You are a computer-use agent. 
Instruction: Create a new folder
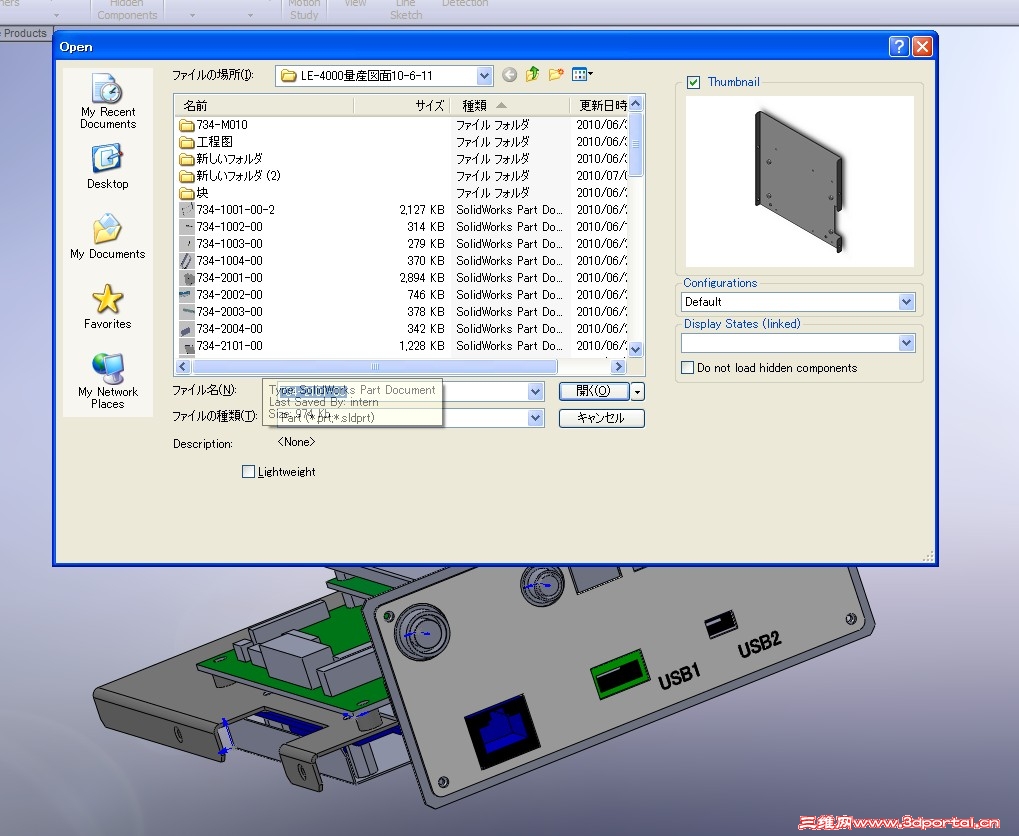(x=556, y=75)
